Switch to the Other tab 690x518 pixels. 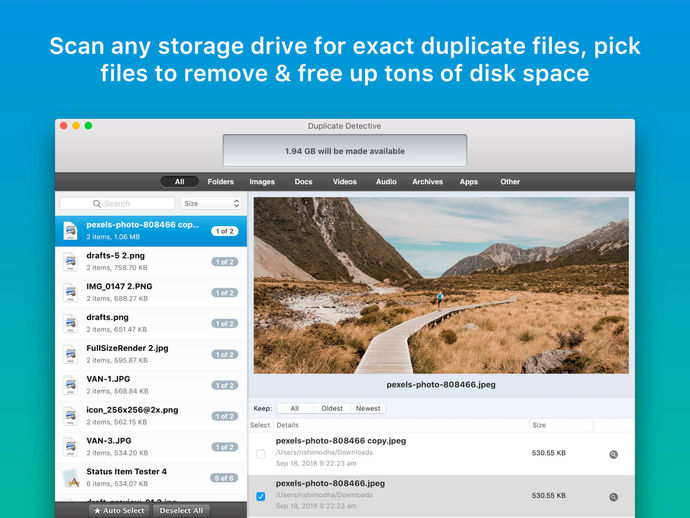pos(510,181)
